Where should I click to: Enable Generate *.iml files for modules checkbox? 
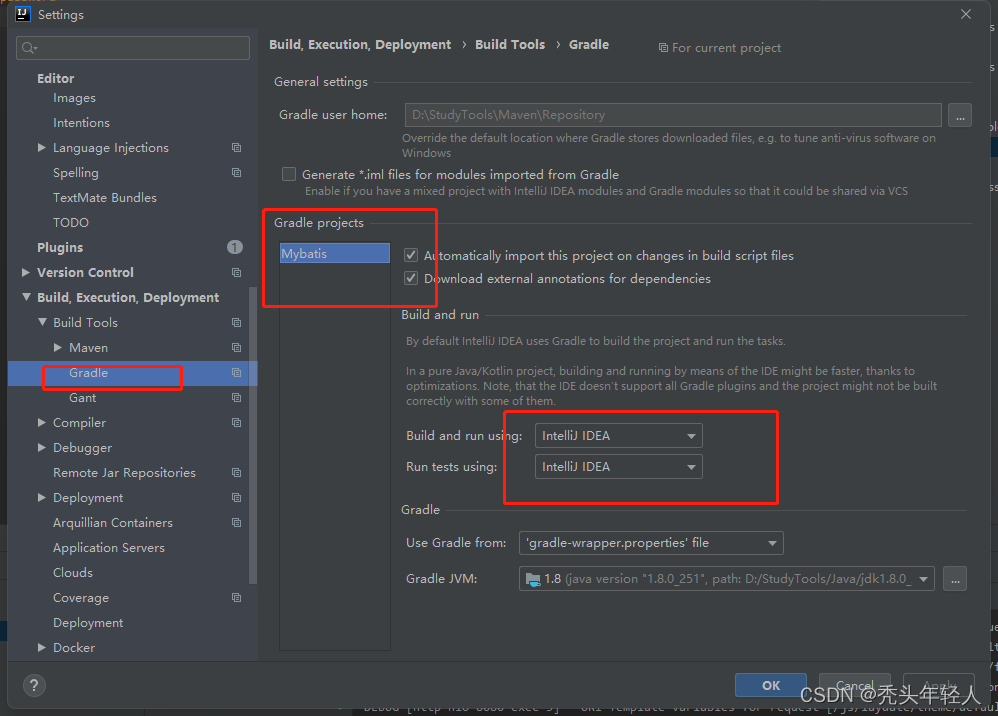pos(289,174)
